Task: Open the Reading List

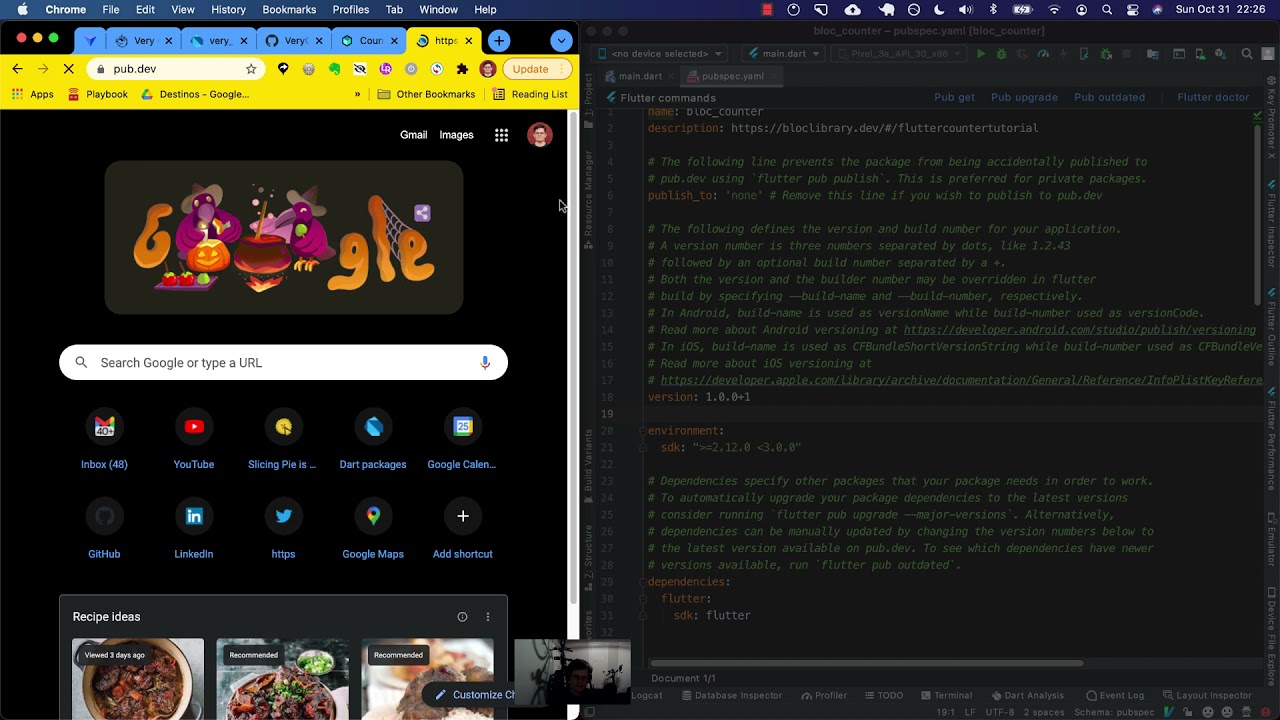Action: coord(530,94)
